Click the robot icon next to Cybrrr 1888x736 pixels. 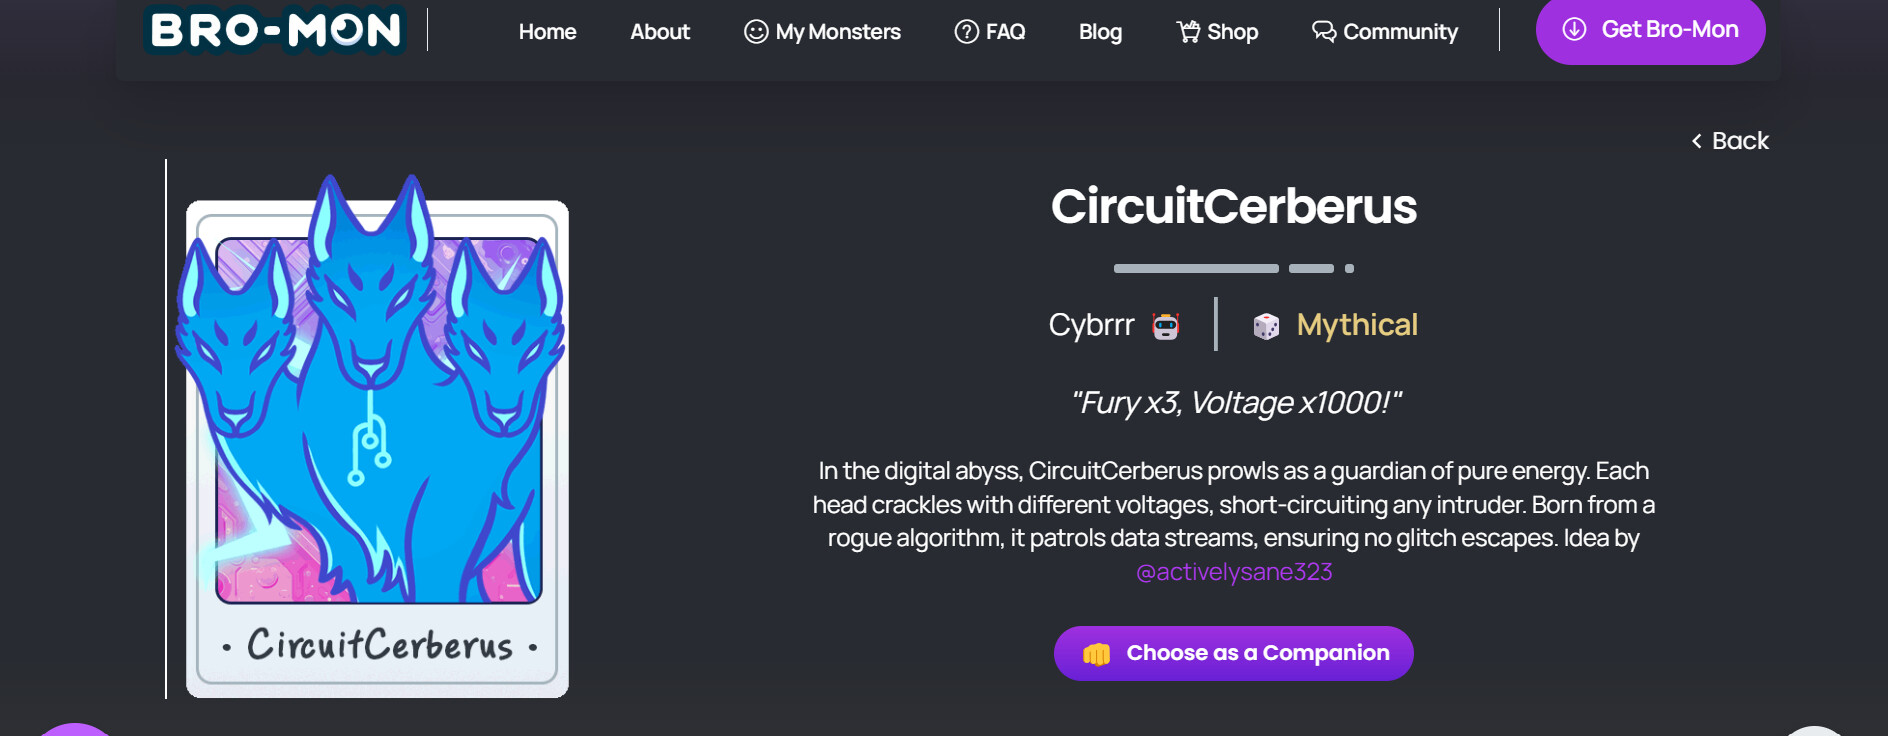(1166, 326)
